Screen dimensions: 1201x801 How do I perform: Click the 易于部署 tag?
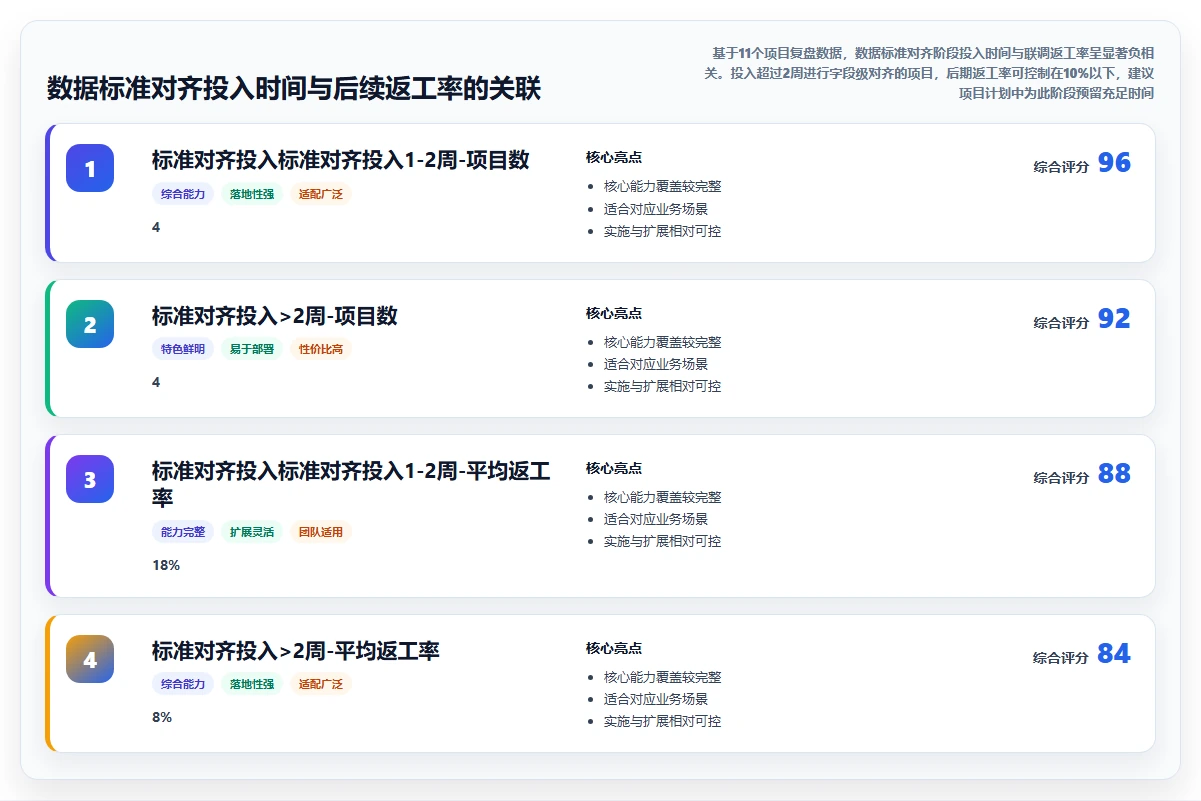click(252, 349)
